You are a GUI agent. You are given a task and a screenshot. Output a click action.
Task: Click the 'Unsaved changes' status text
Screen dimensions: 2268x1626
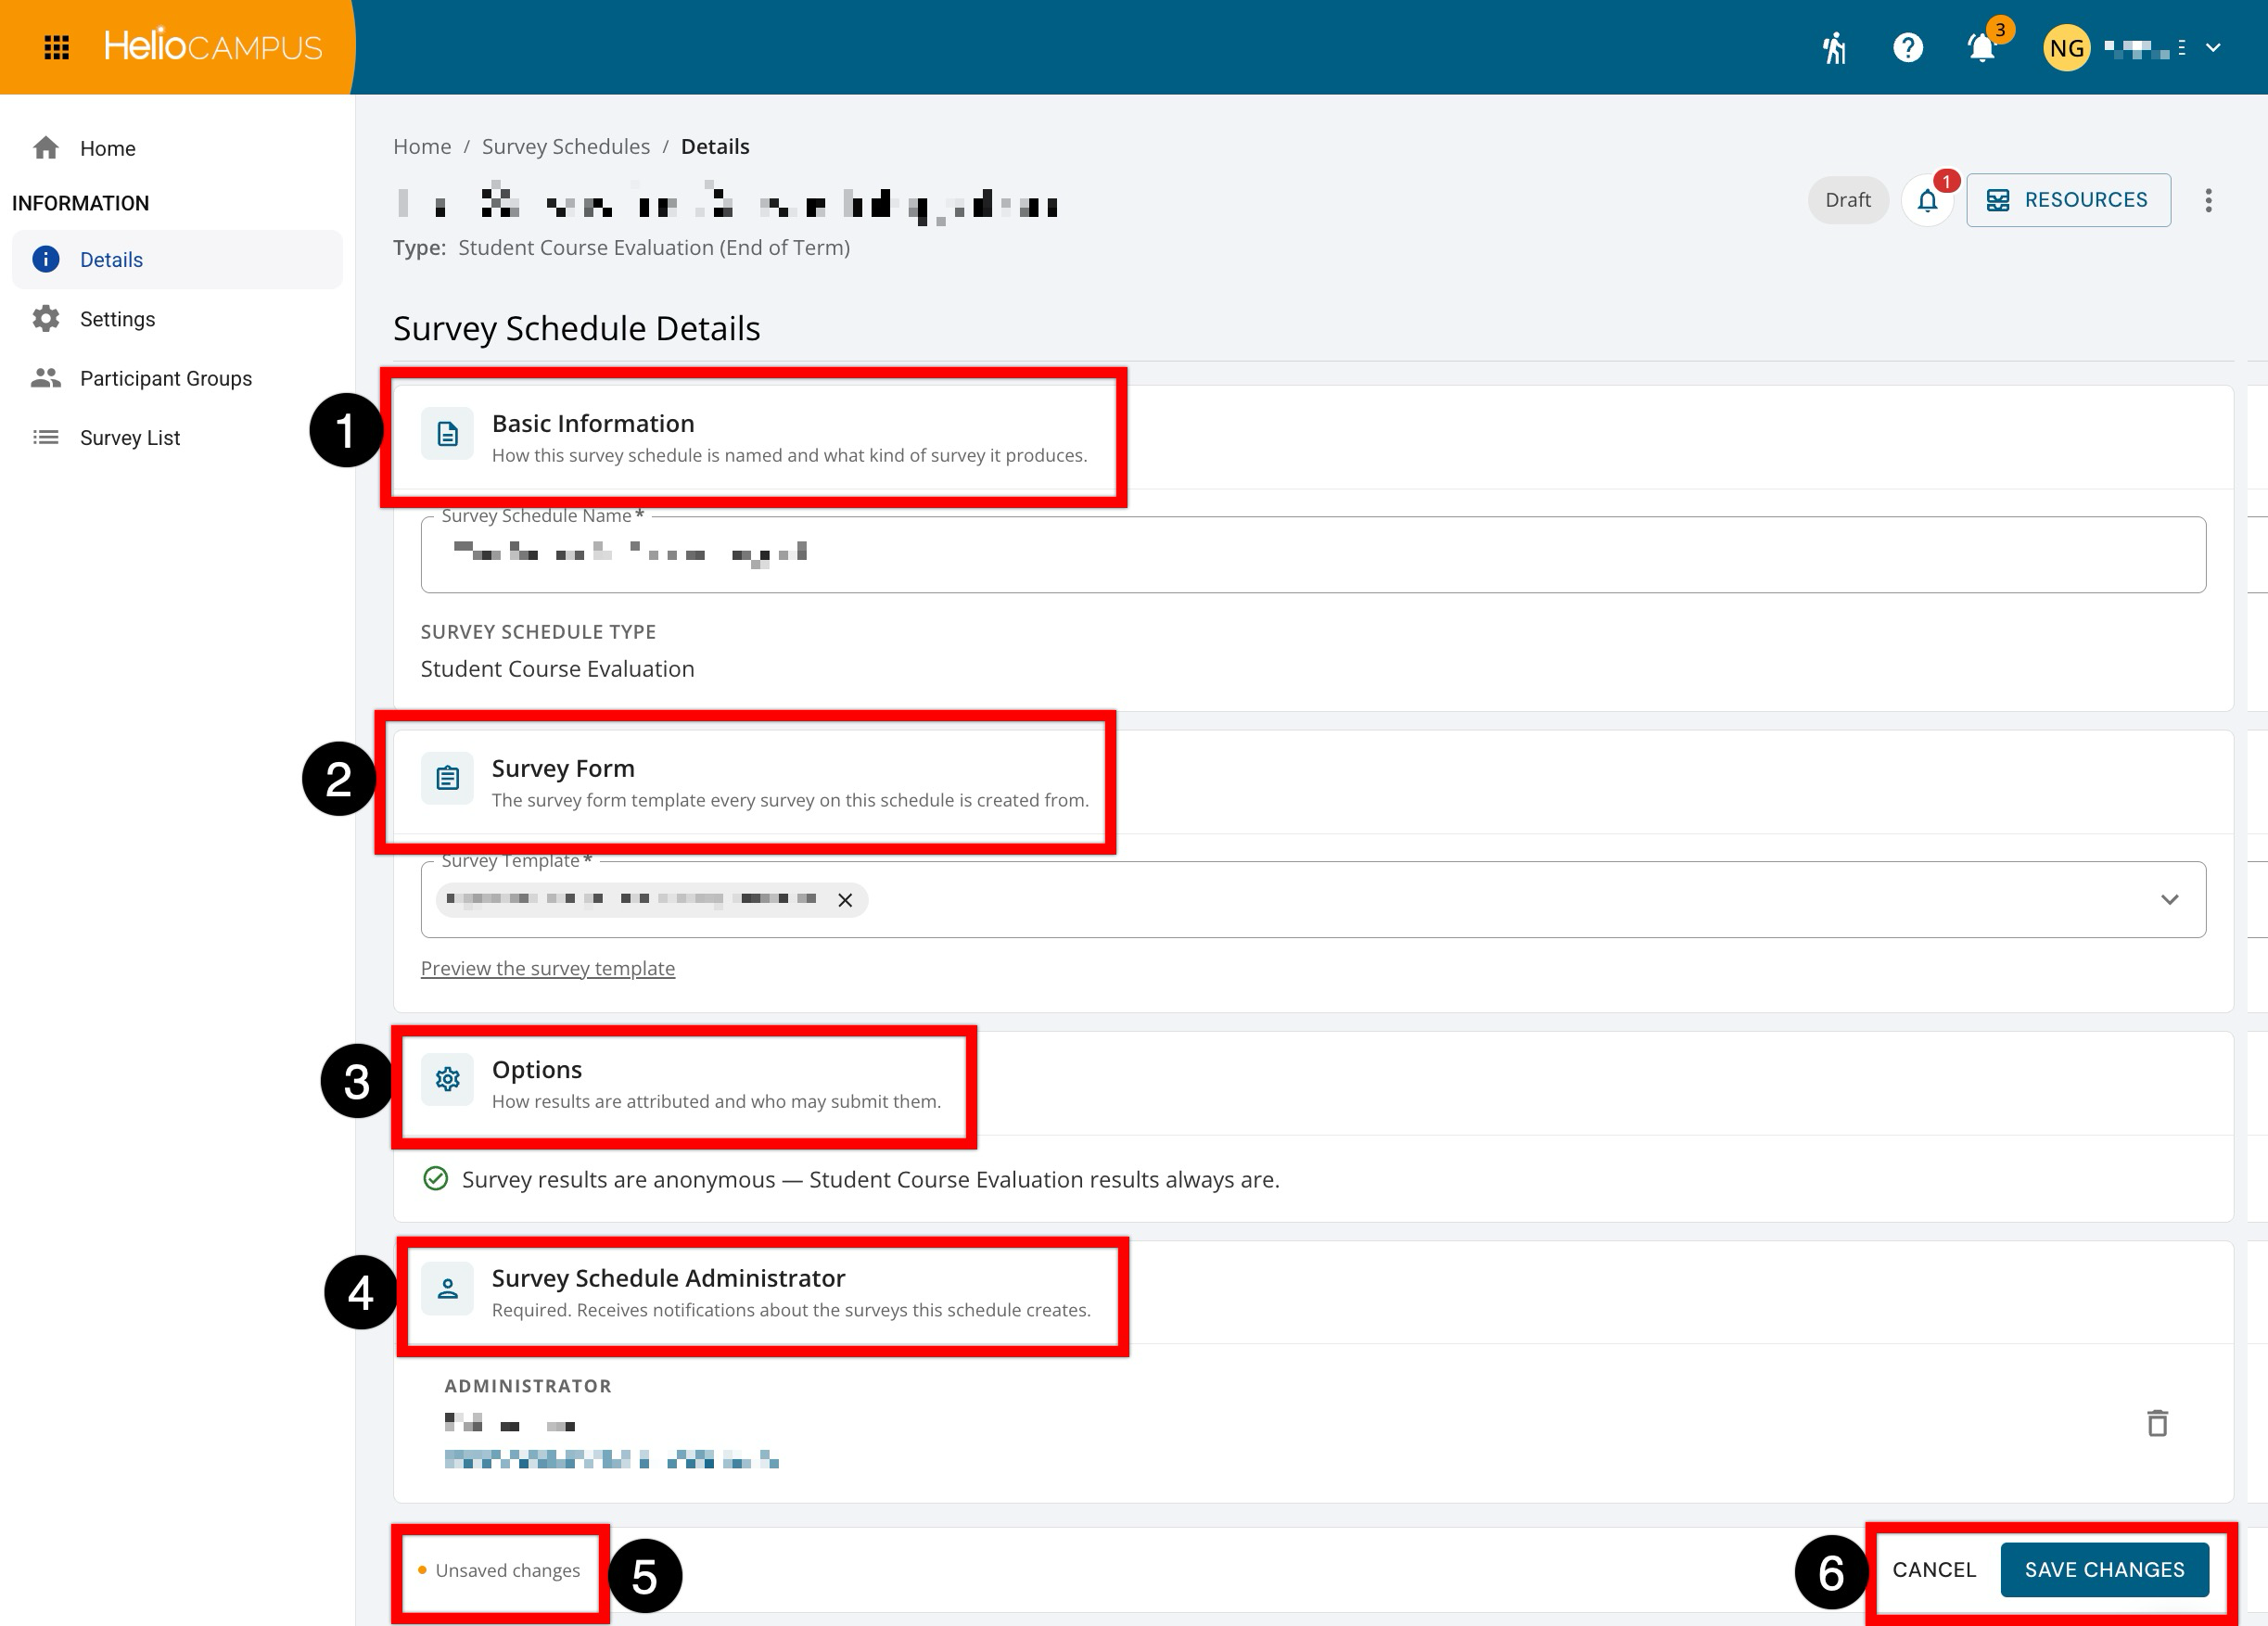(507, 1571)
